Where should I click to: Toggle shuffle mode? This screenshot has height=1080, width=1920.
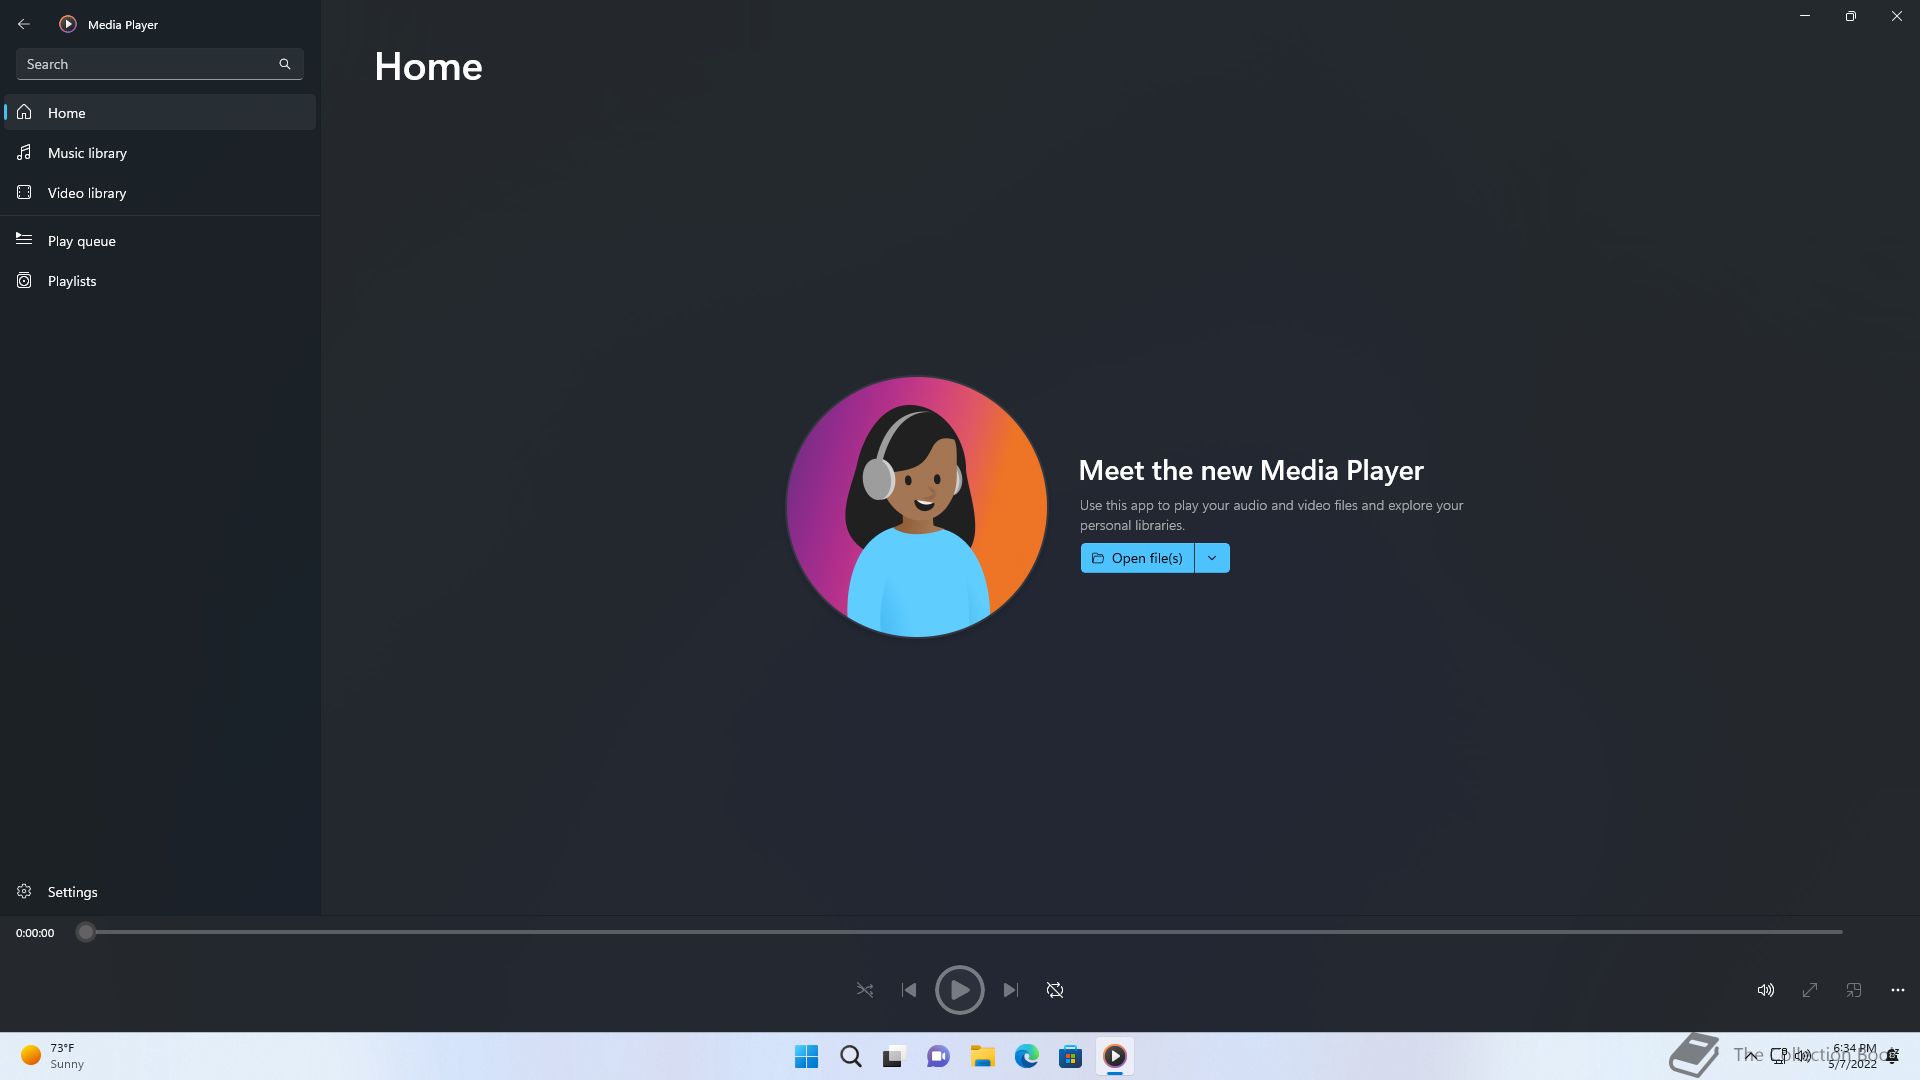coord(865,990)
